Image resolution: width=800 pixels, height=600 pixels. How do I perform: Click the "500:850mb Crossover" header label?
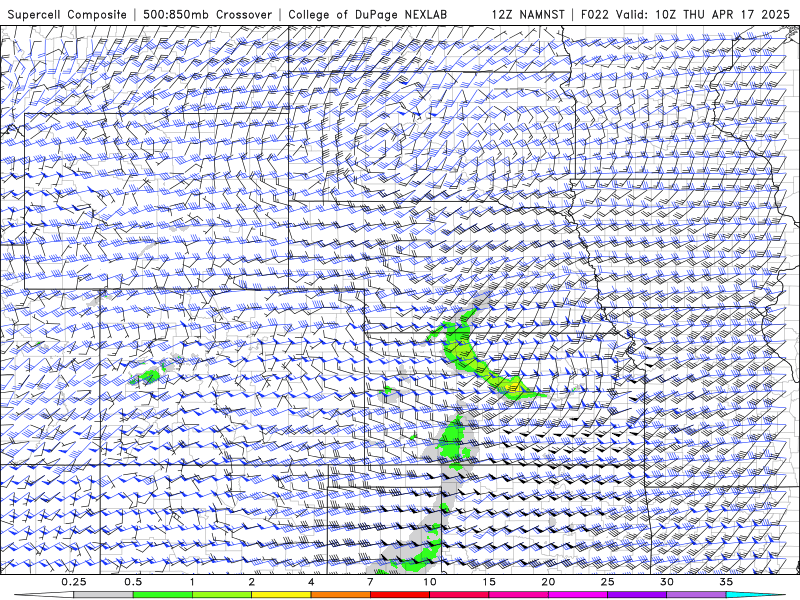coord(207,15)
